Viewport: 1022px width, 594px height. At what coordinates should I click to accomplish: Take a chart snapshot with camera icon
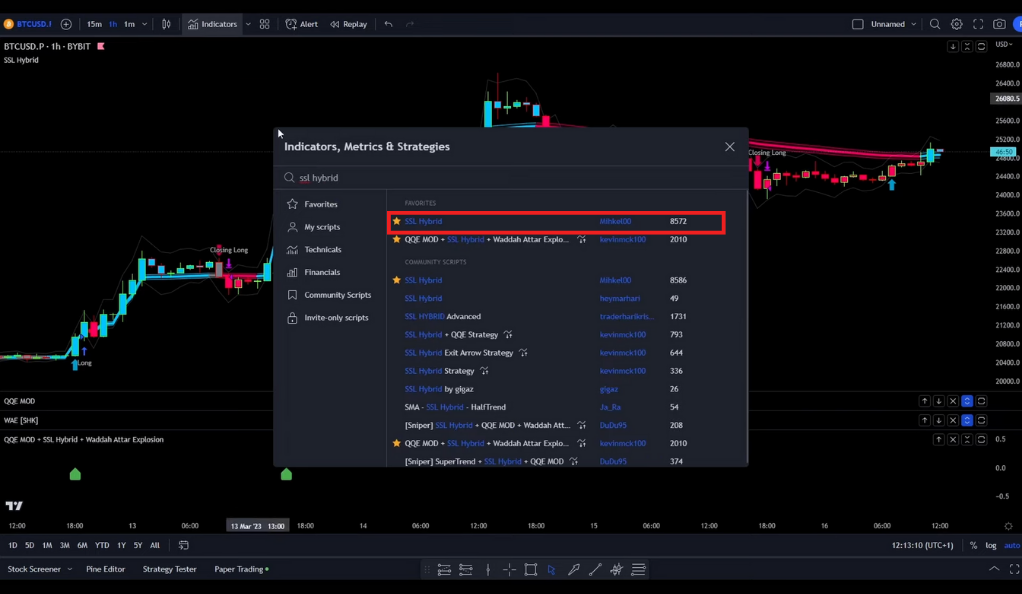point(999,24)
